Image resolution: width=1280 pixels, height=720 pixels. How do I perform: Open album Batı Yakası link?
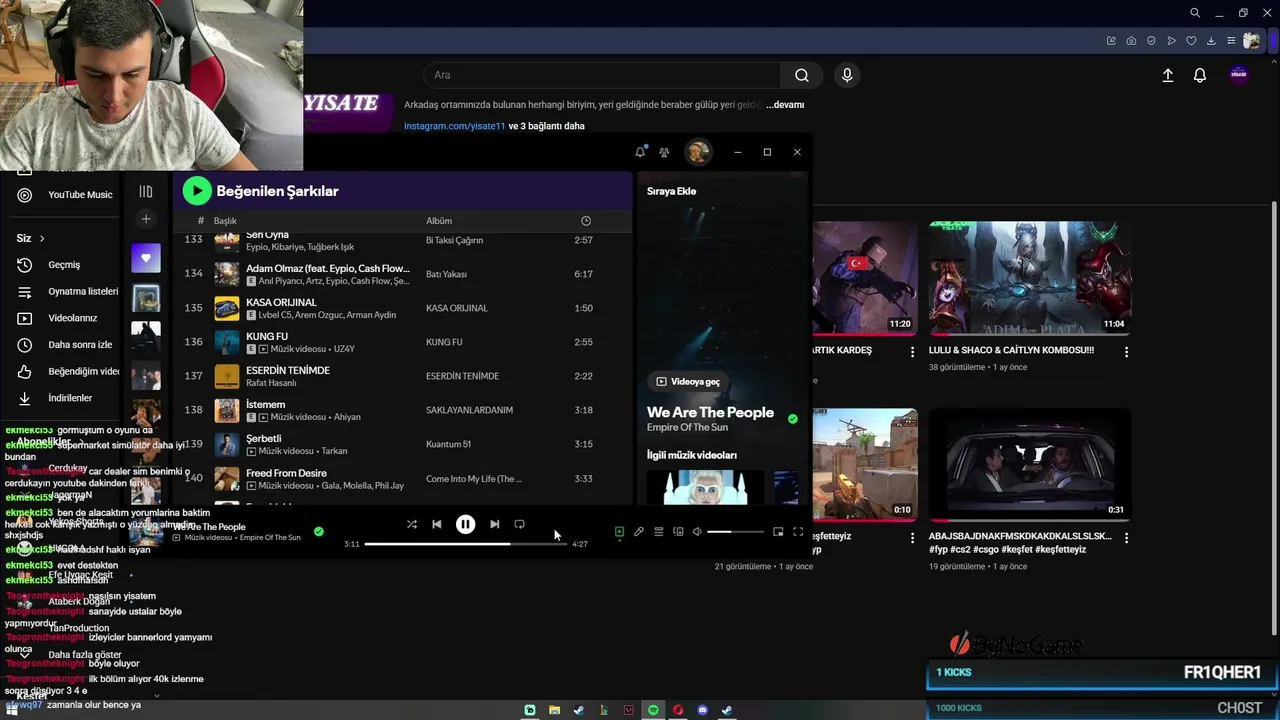(446, 274)
